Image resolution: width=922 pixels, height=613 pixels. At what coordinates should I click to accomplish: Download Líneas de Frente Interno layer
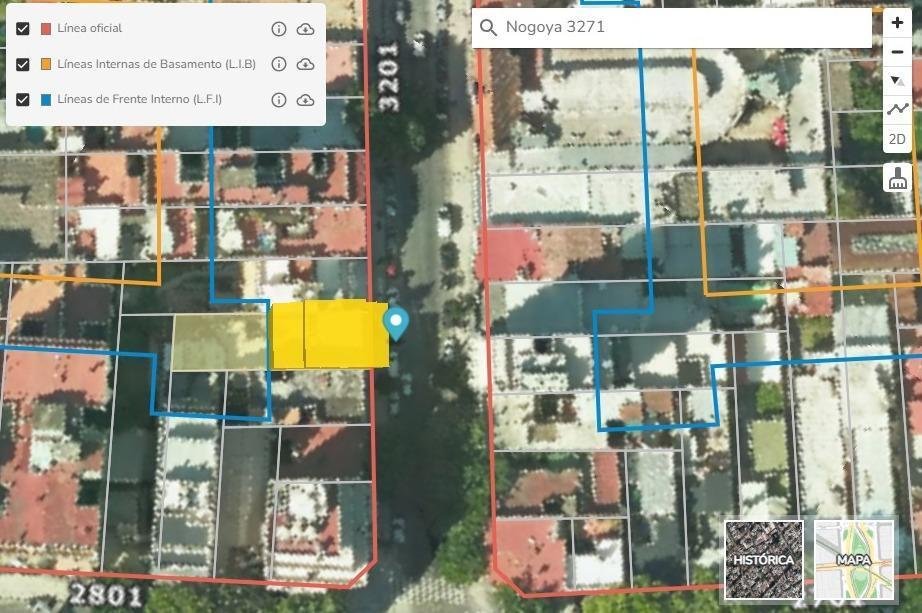click(x=305, y=100)
